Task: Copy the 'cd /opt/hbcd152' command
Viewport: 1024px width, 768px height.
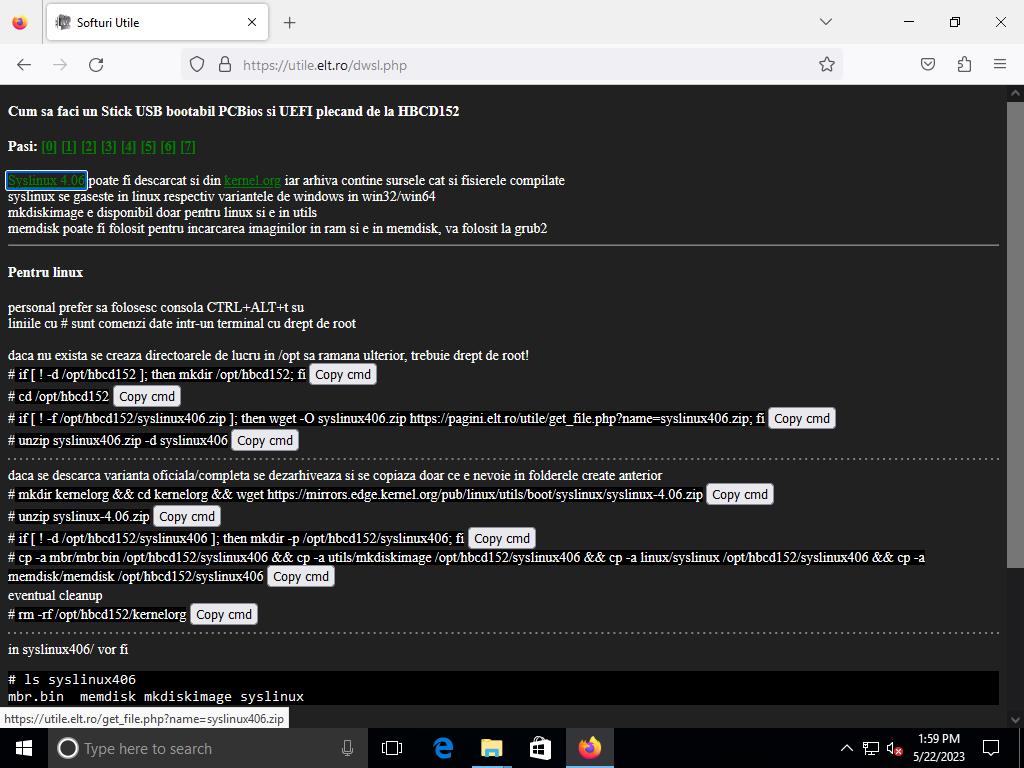Action: 147,396
